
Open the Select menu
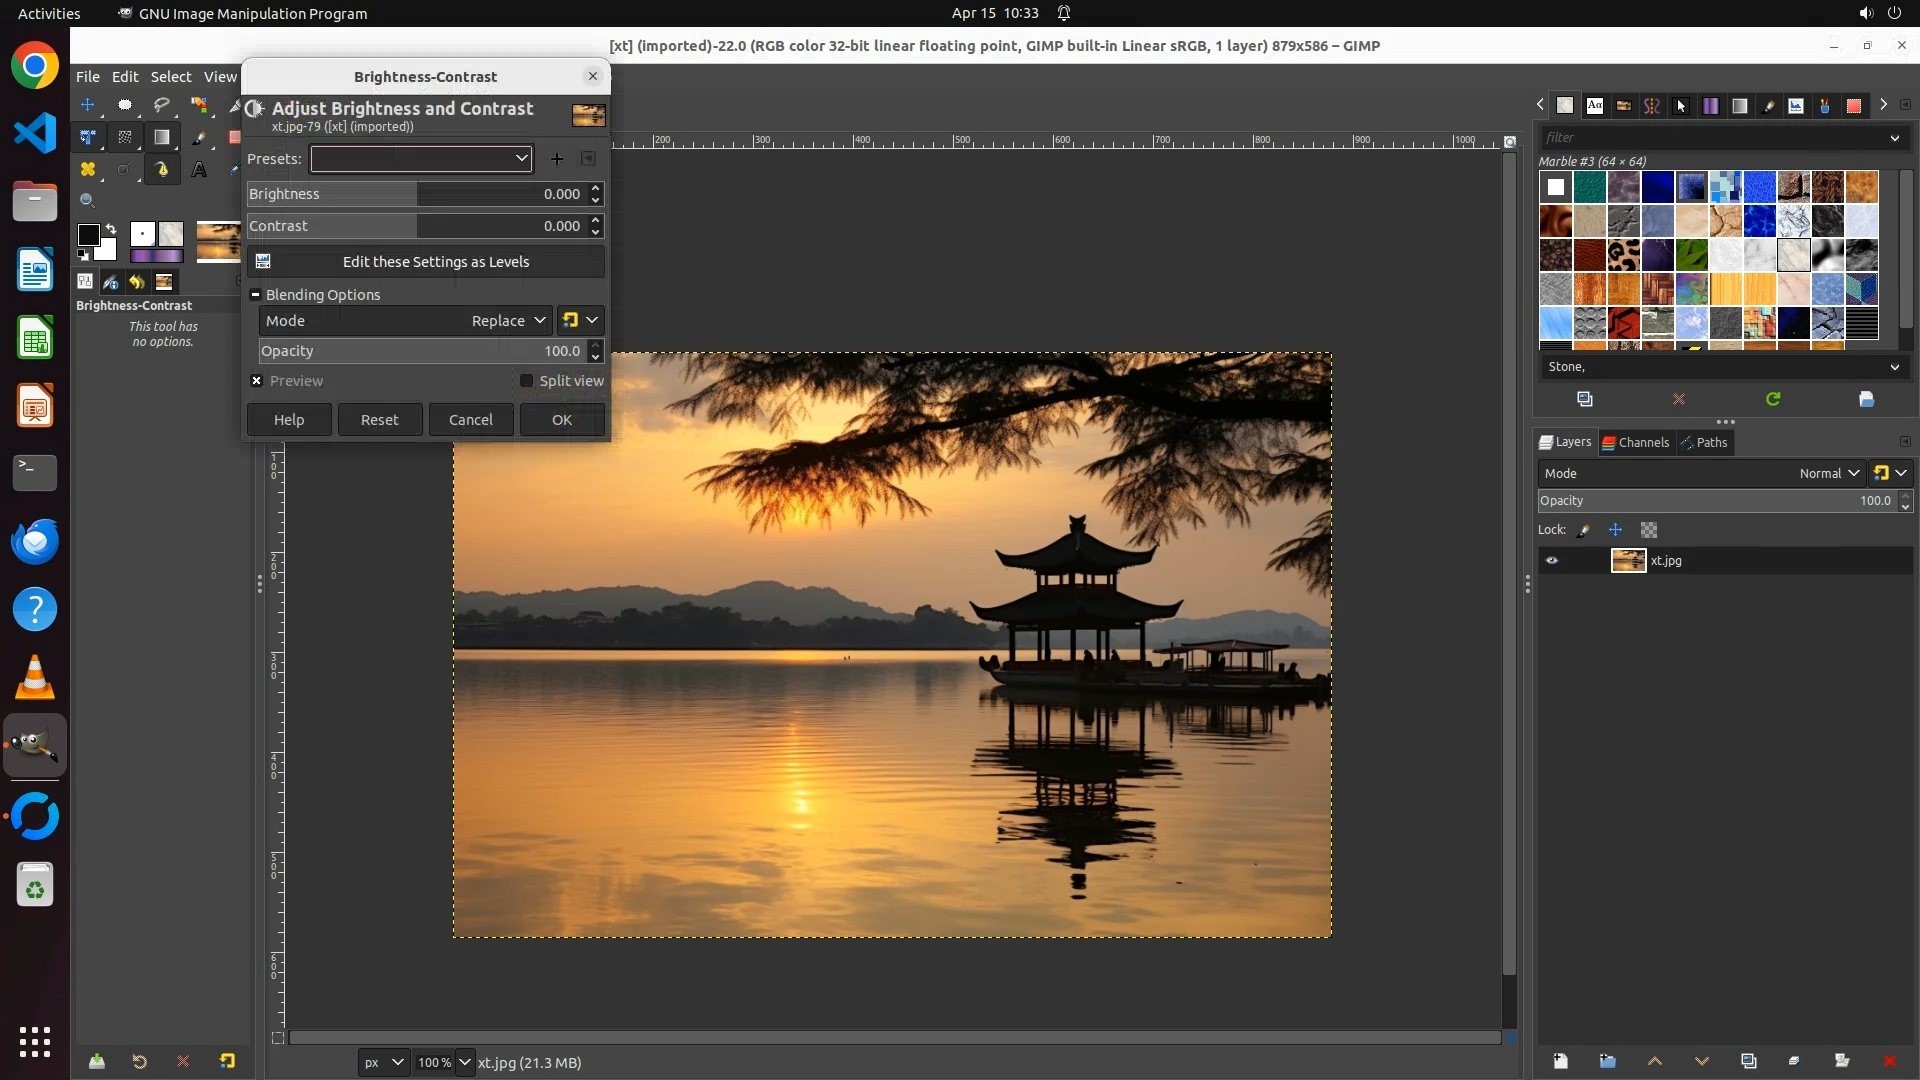(171, 77)
